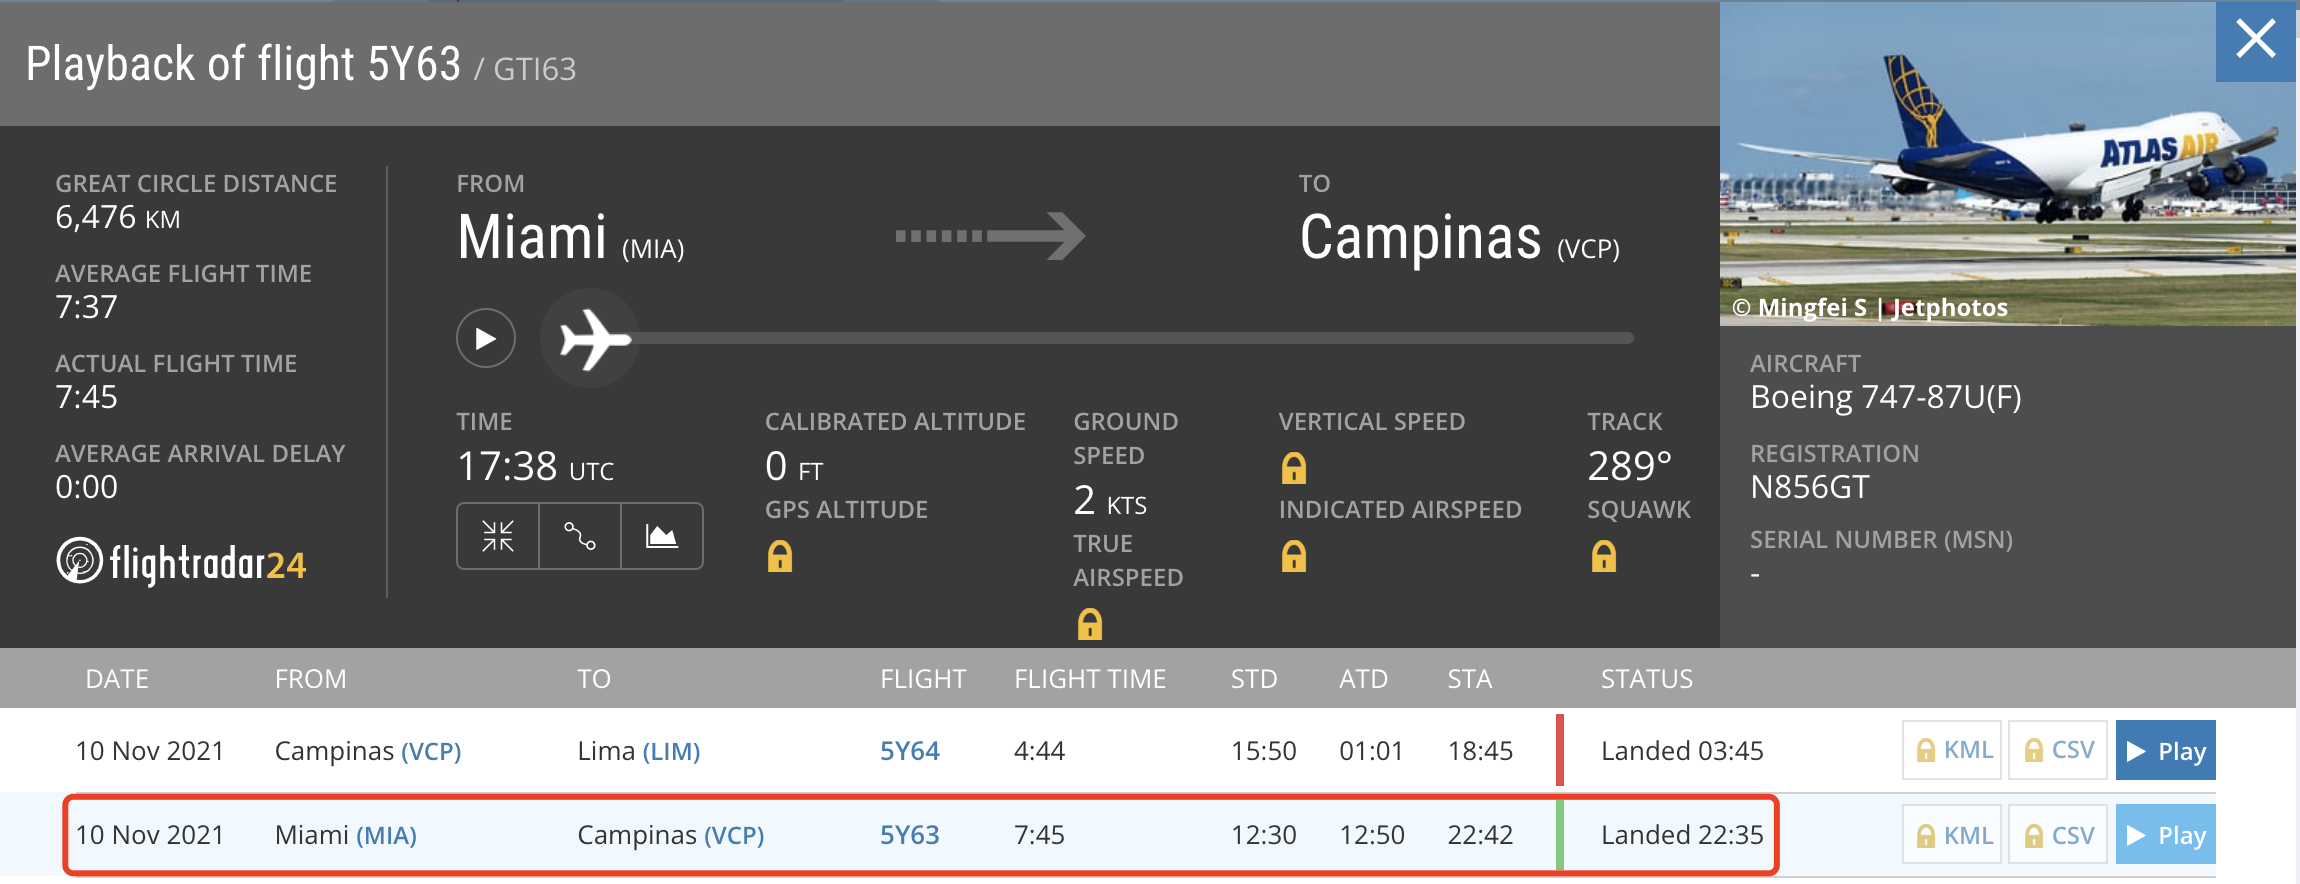Click the vertical speed lock icon

[x=1294, y=467]
